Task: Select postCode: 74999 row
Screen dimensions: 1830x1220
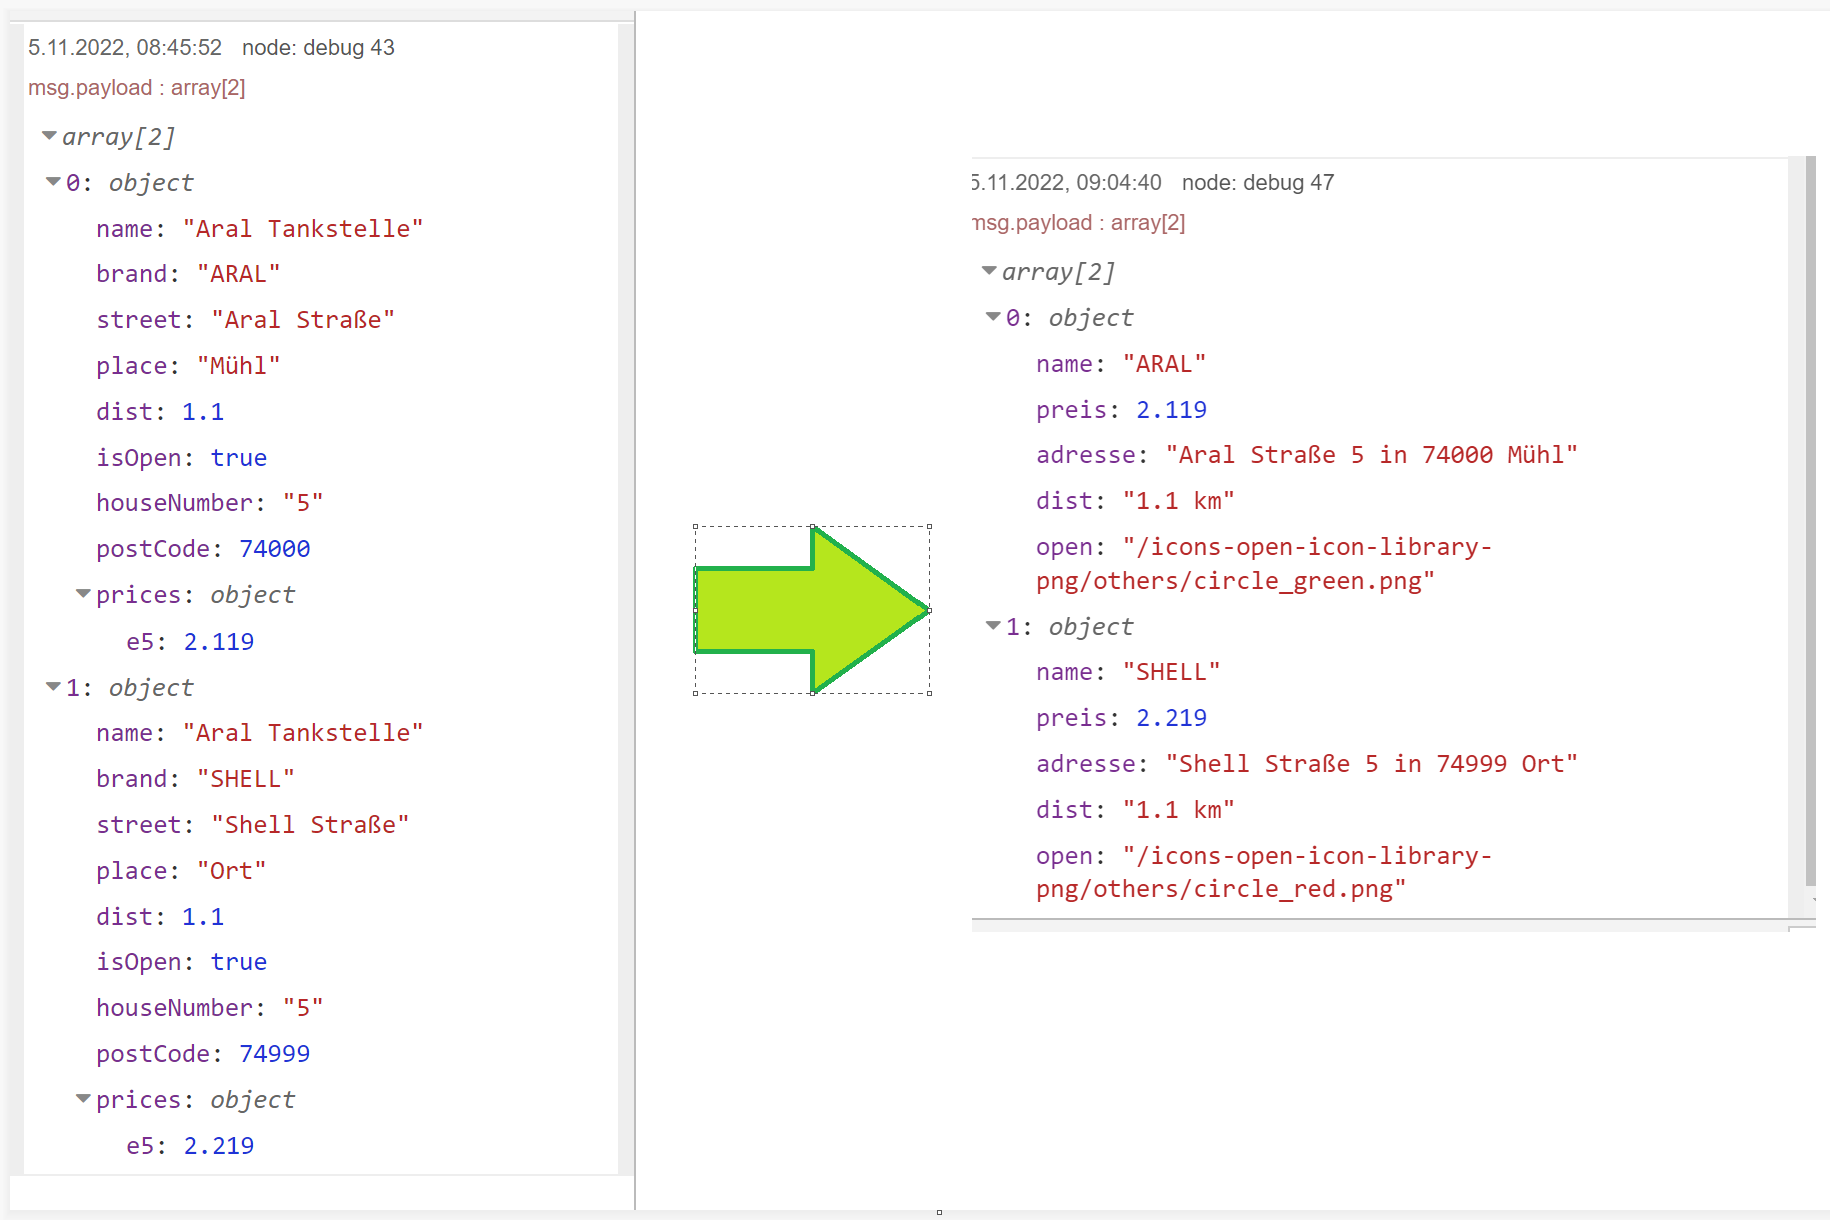Action: [x=203, y=1054]
